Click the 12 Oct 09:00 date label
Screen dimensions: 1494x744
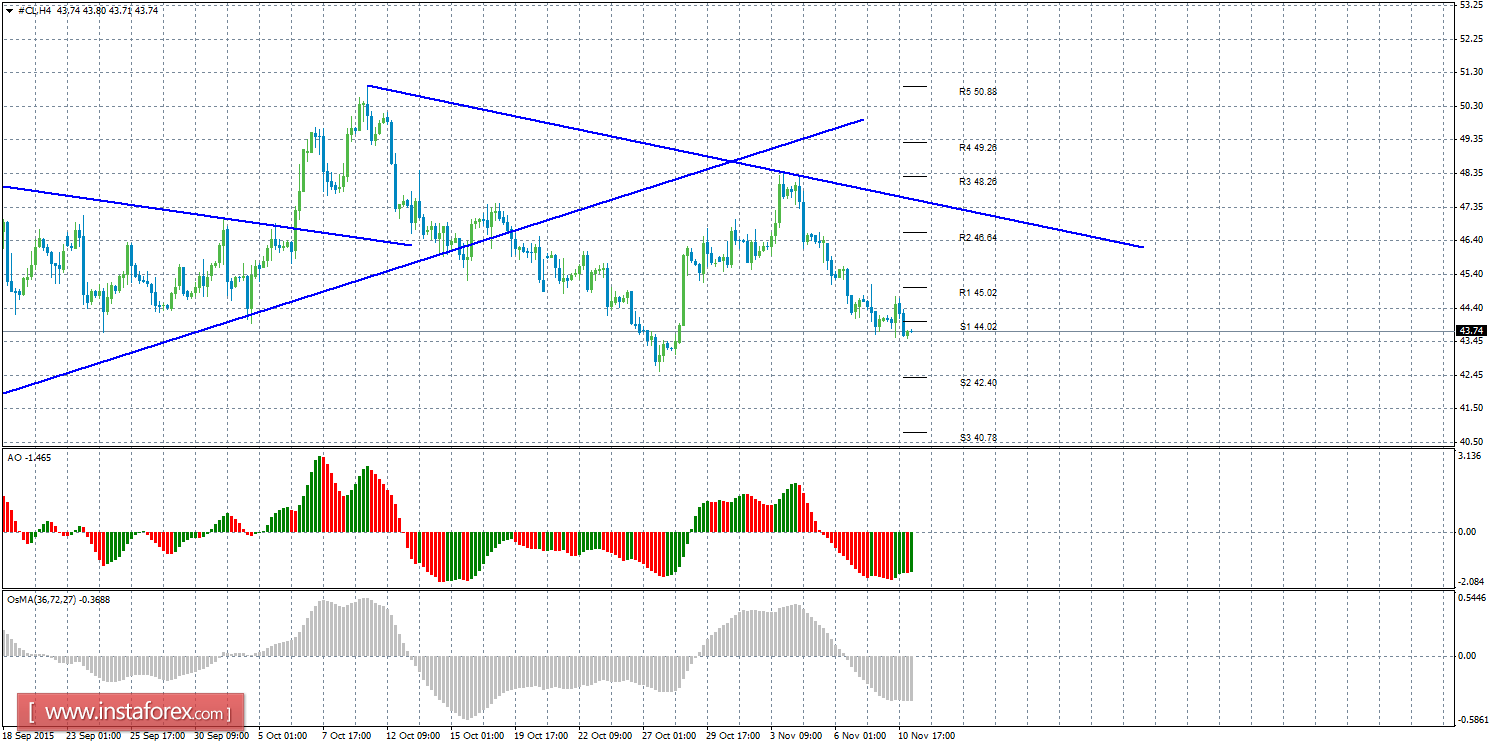click(411, 736)
